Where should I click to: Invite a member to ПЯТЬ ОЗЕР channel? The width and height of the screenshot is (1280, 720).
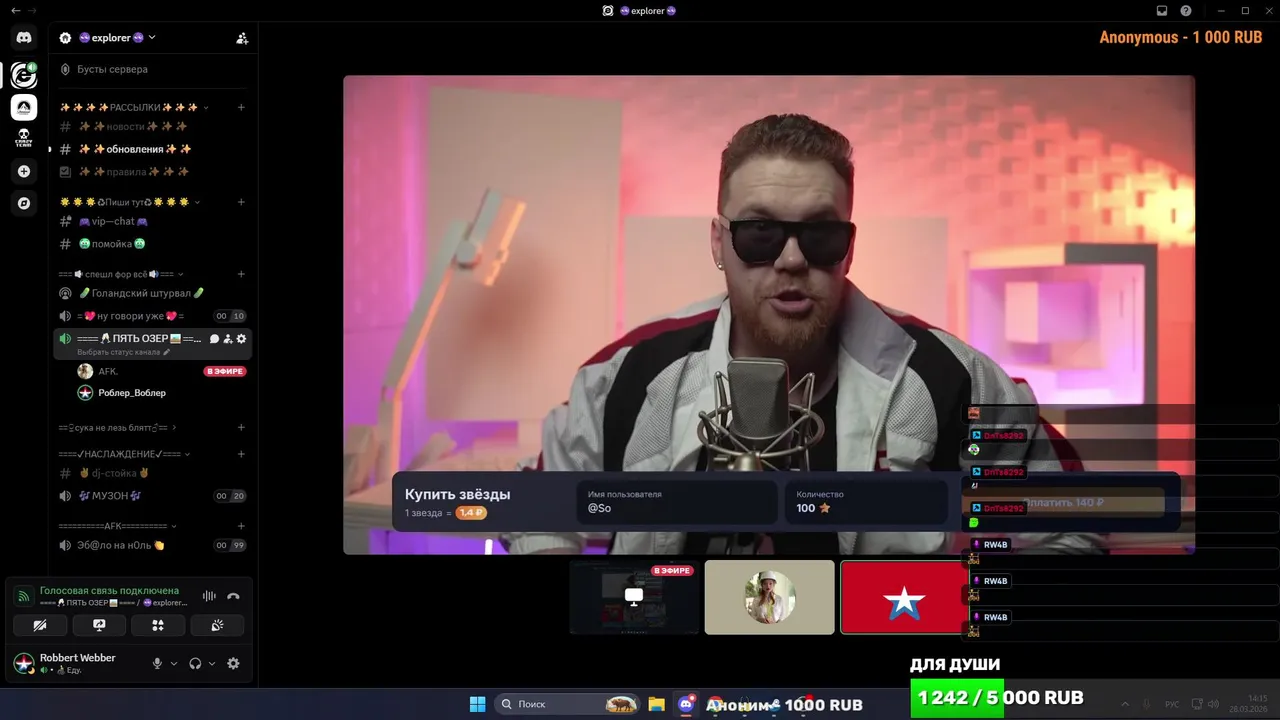click(228, 339)
